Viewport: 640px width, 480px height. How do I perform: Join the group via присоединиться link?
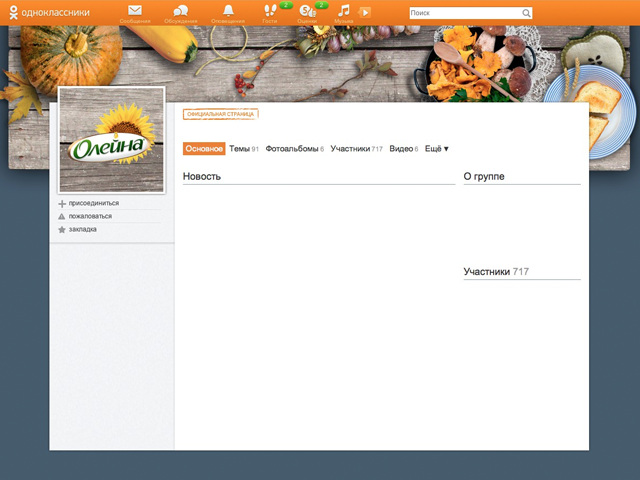94,203
